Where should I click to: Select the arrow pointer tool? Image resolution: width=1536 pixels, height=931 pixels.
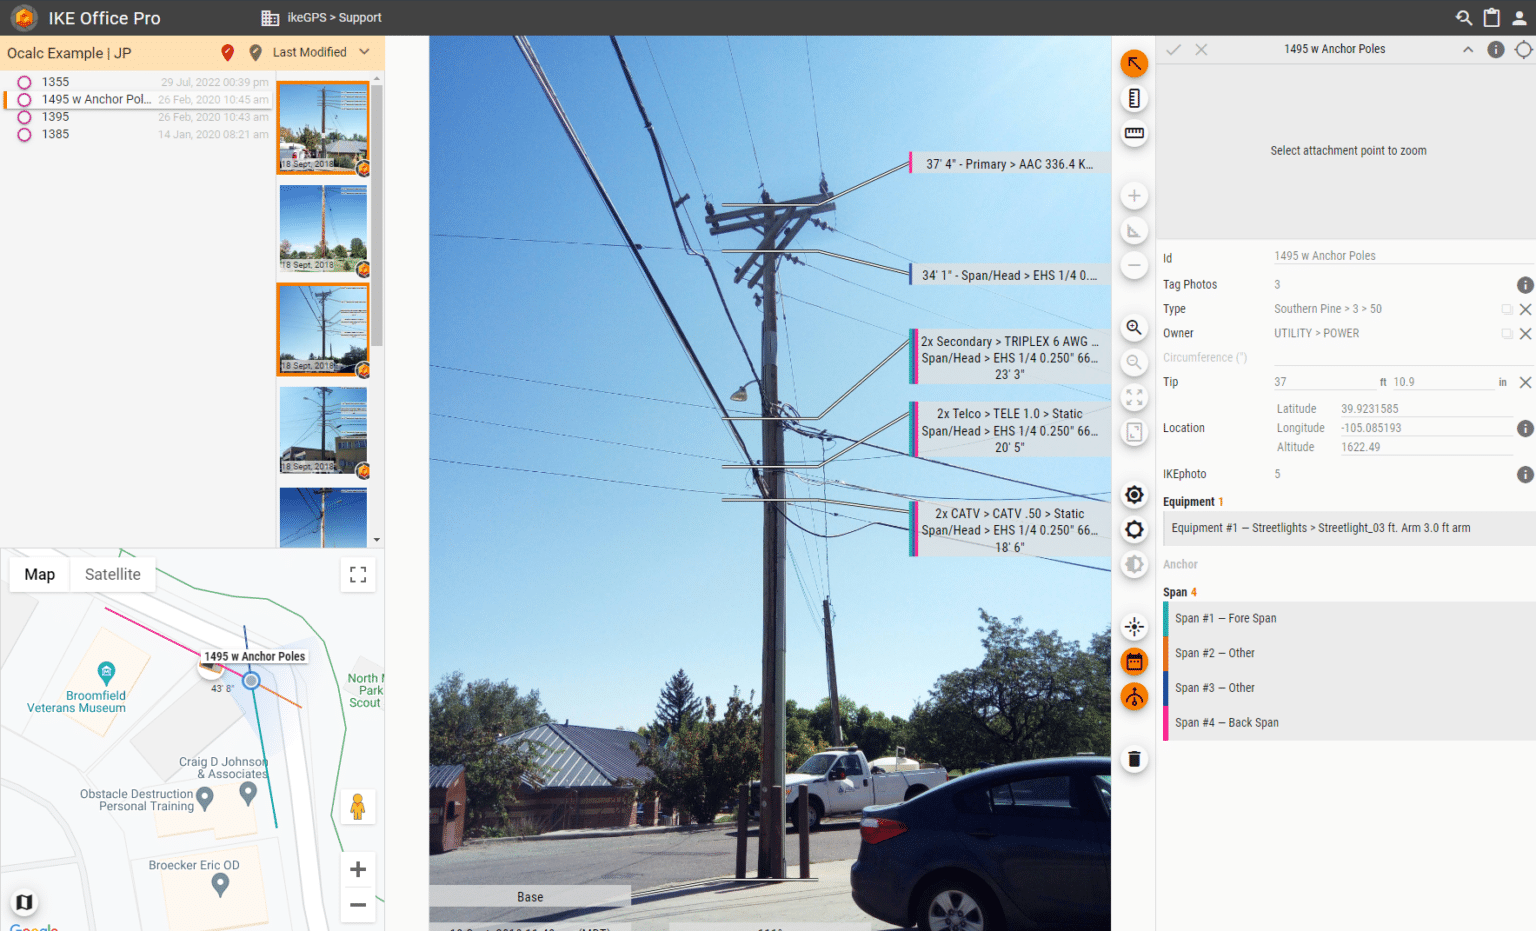click(x=1133, y=63)
